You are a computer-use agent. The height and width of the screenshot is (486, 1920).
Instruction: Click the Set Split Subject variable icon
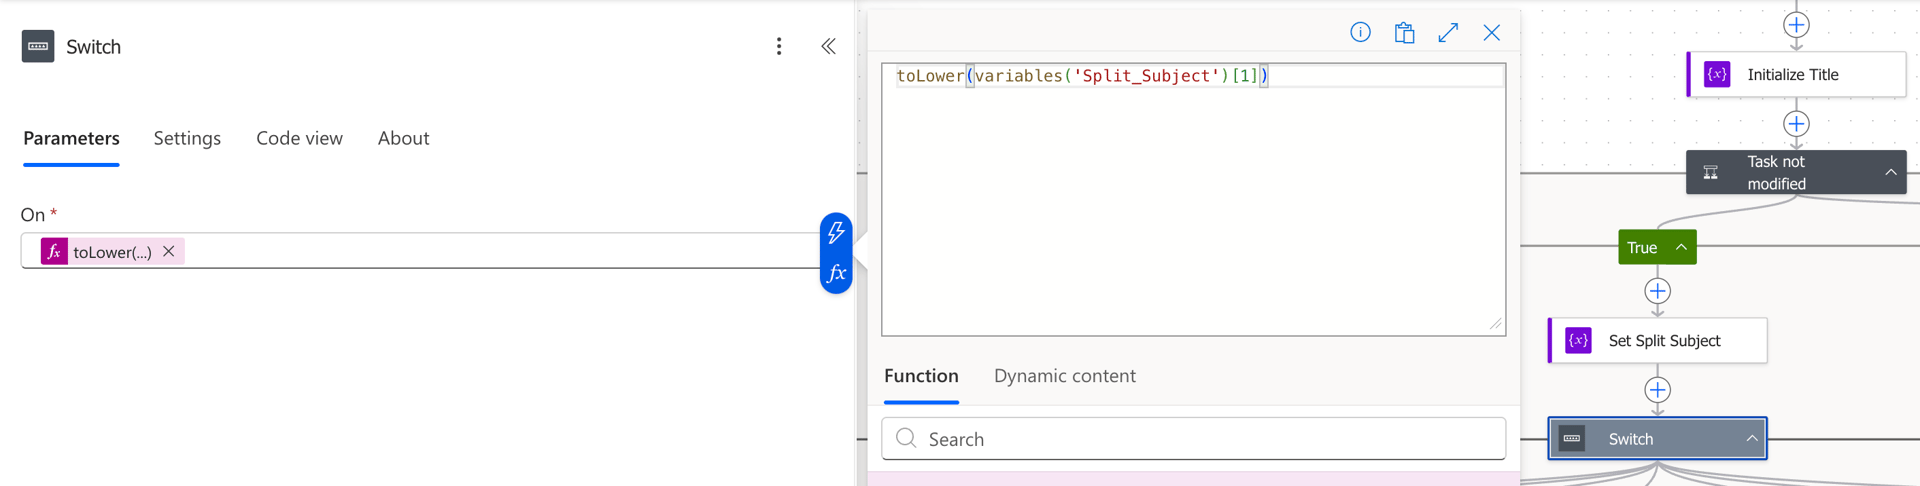(1578, 341)
